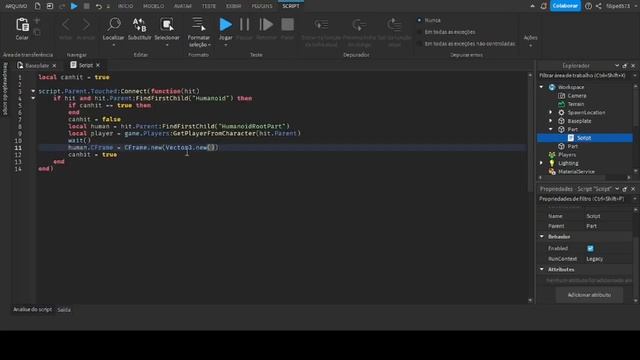Open the help icon beside Colaborar

coord(588,6)
